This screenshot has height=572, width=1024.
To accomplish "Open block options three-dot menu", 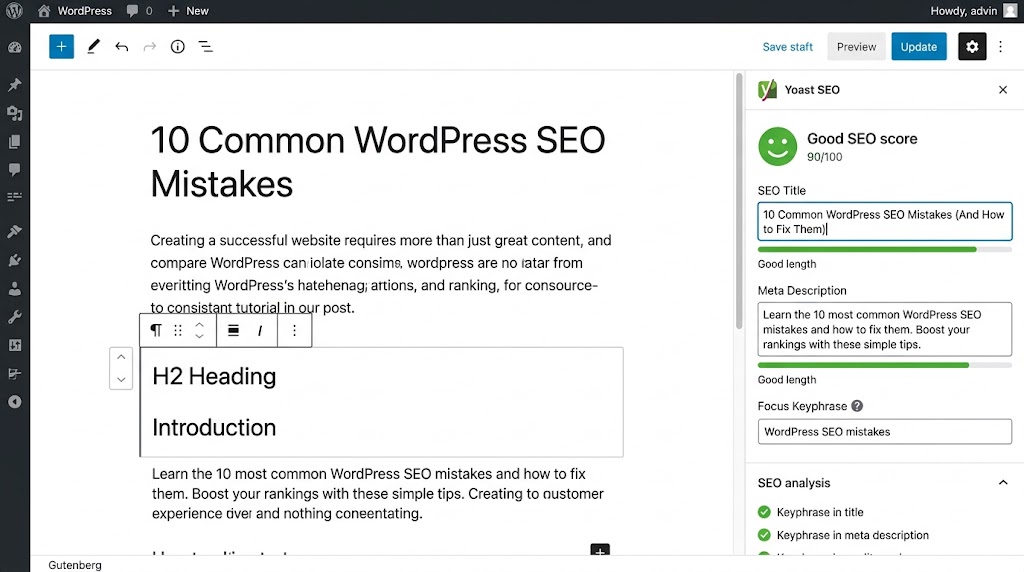I will click(x=295, y=330).
